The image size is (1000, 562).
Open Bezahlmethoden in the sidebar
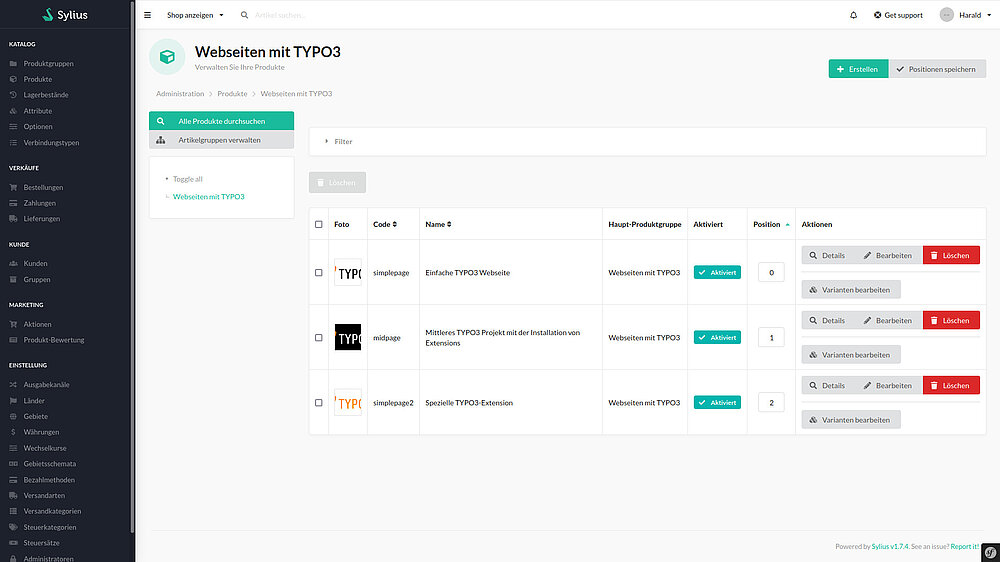point(49,480)
